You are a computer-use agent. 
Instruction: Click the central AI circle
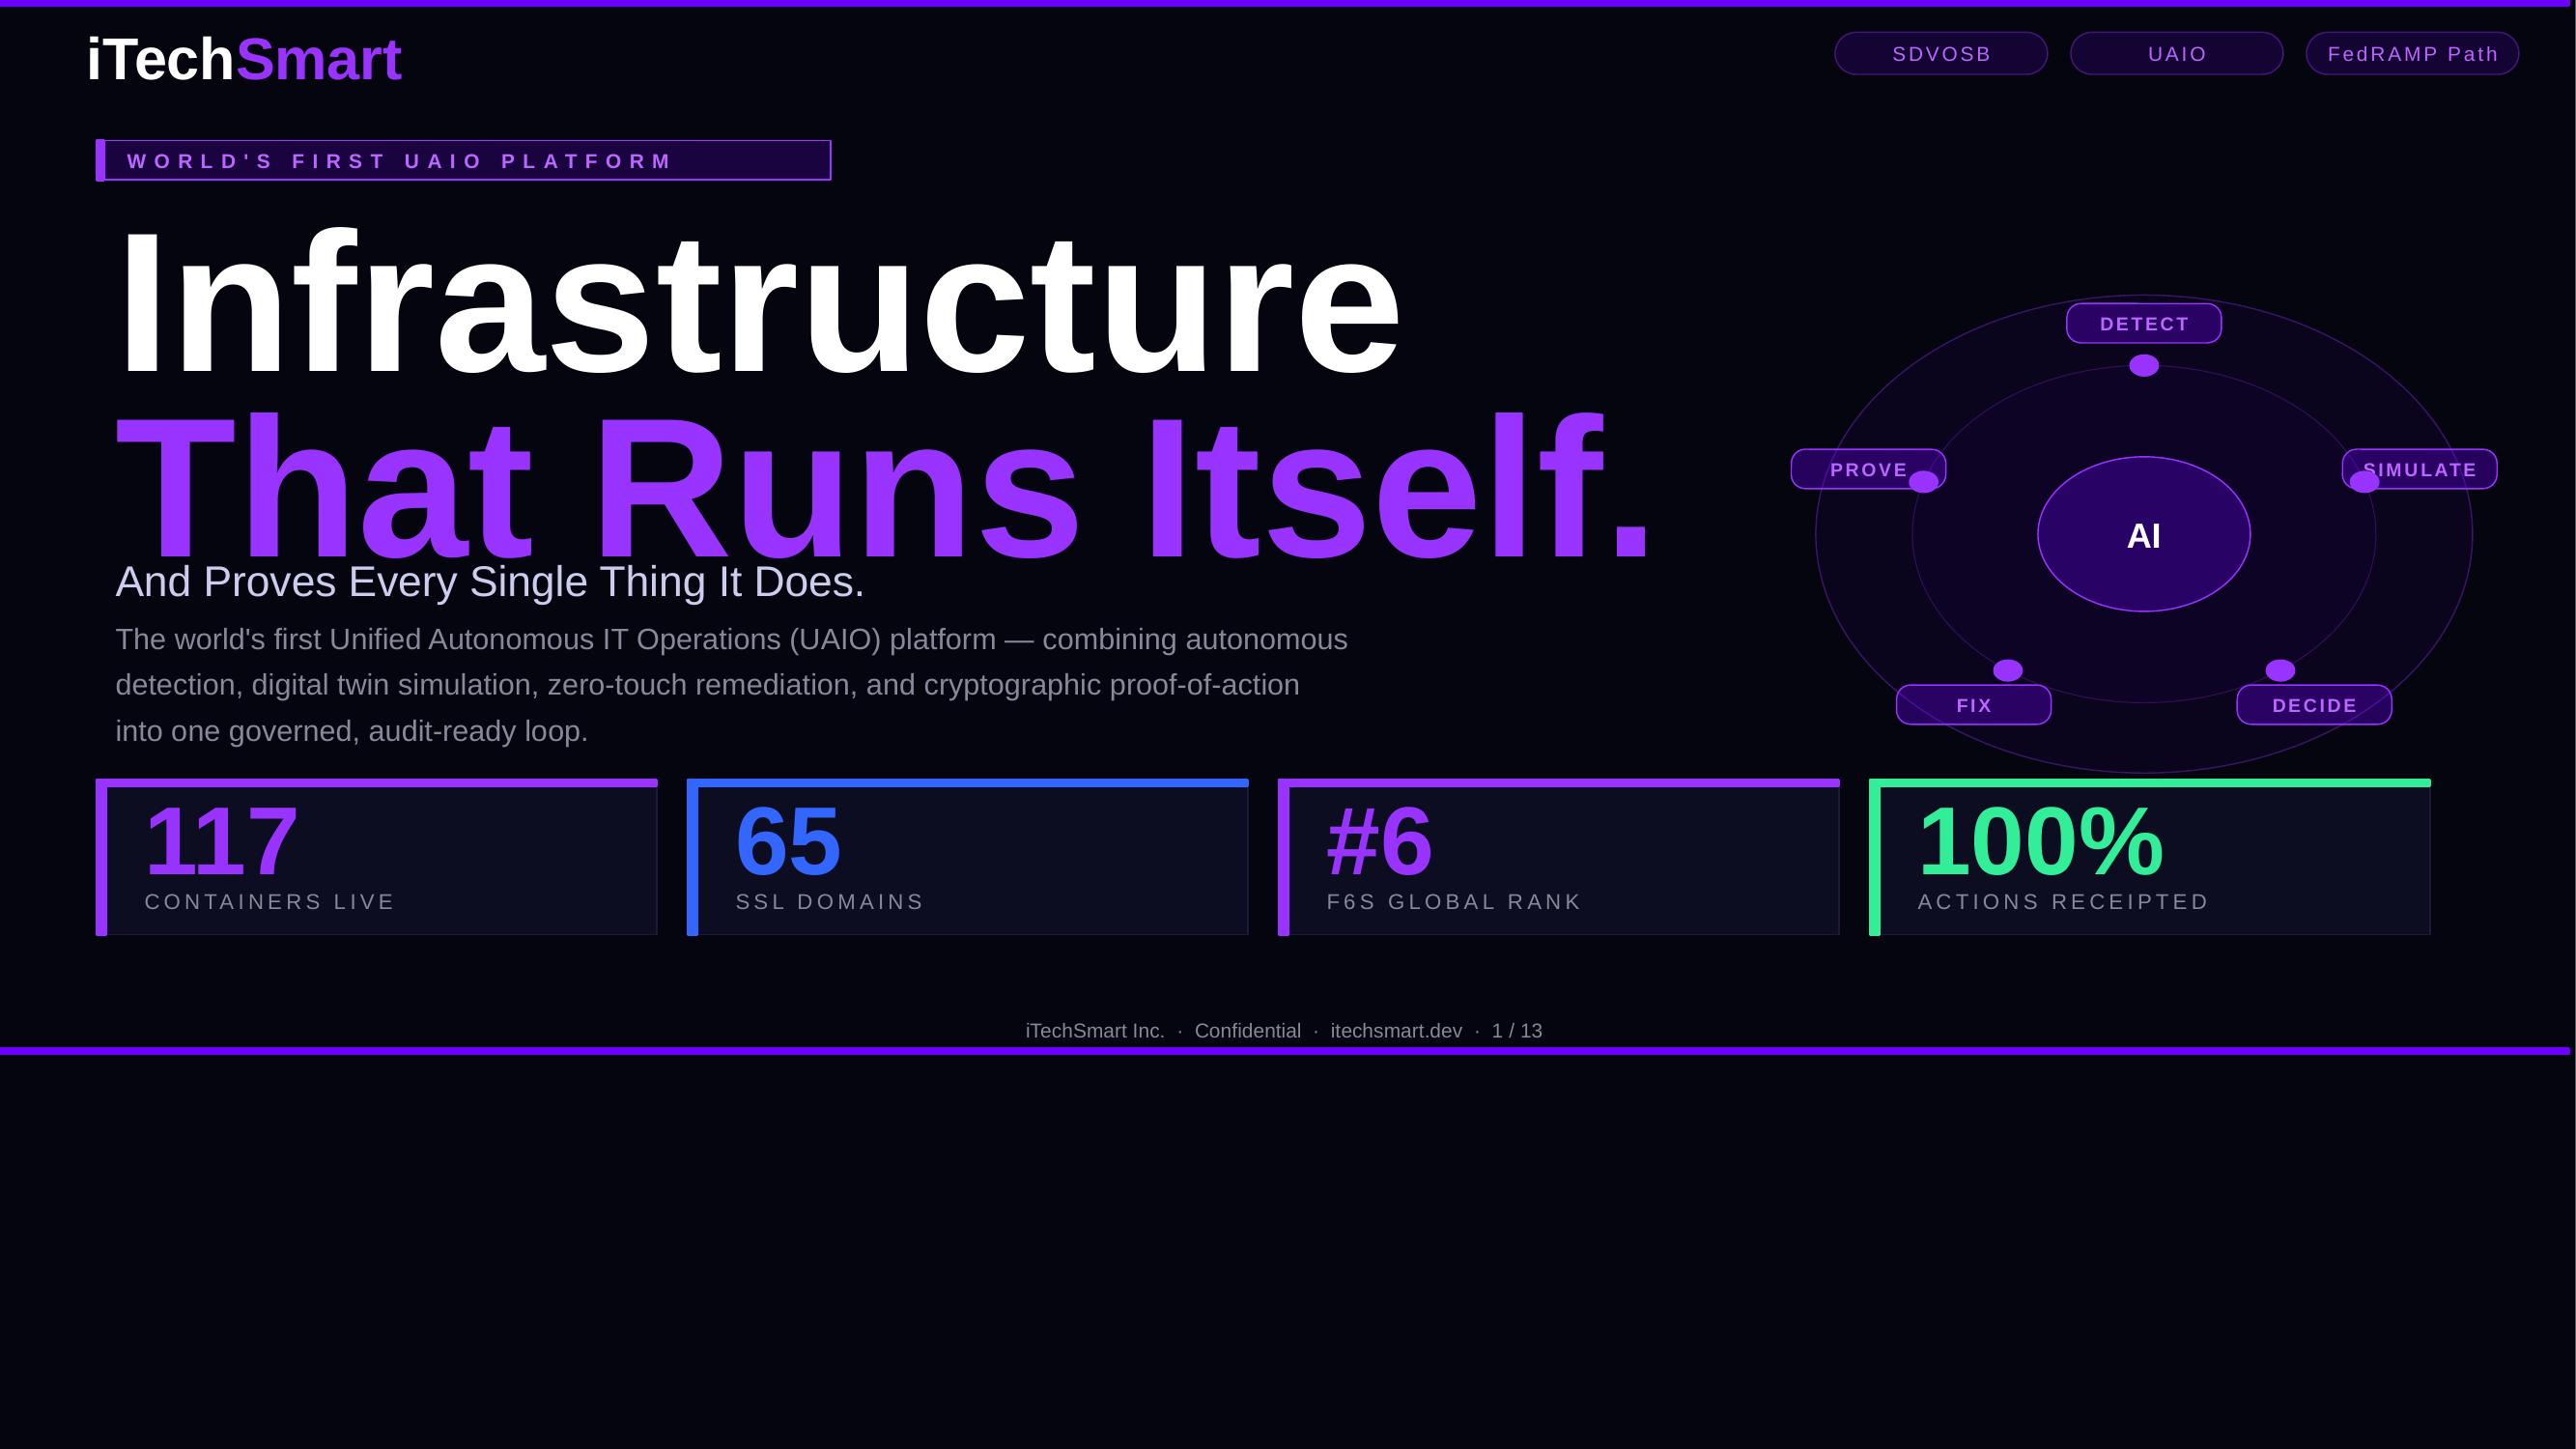click(2144, 534)
